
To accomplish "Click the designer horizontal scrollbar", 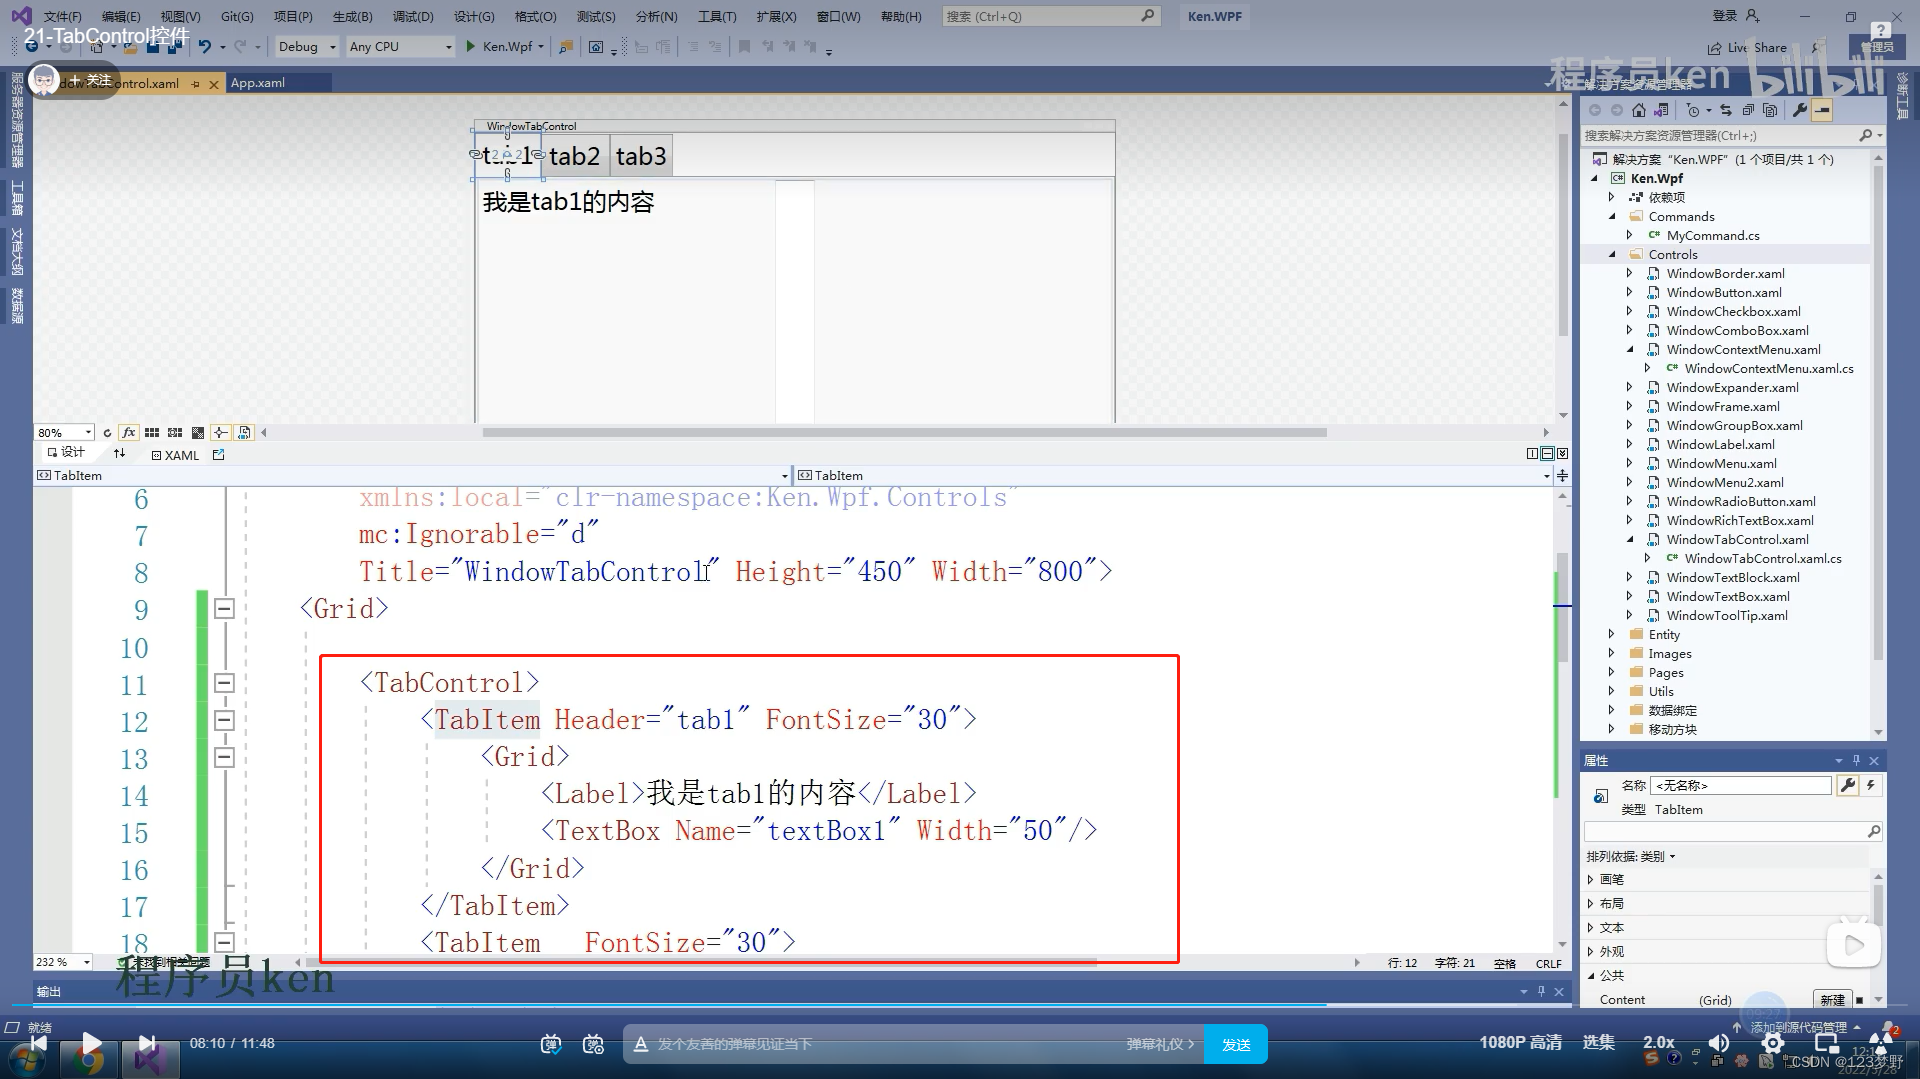I will 904,433.
